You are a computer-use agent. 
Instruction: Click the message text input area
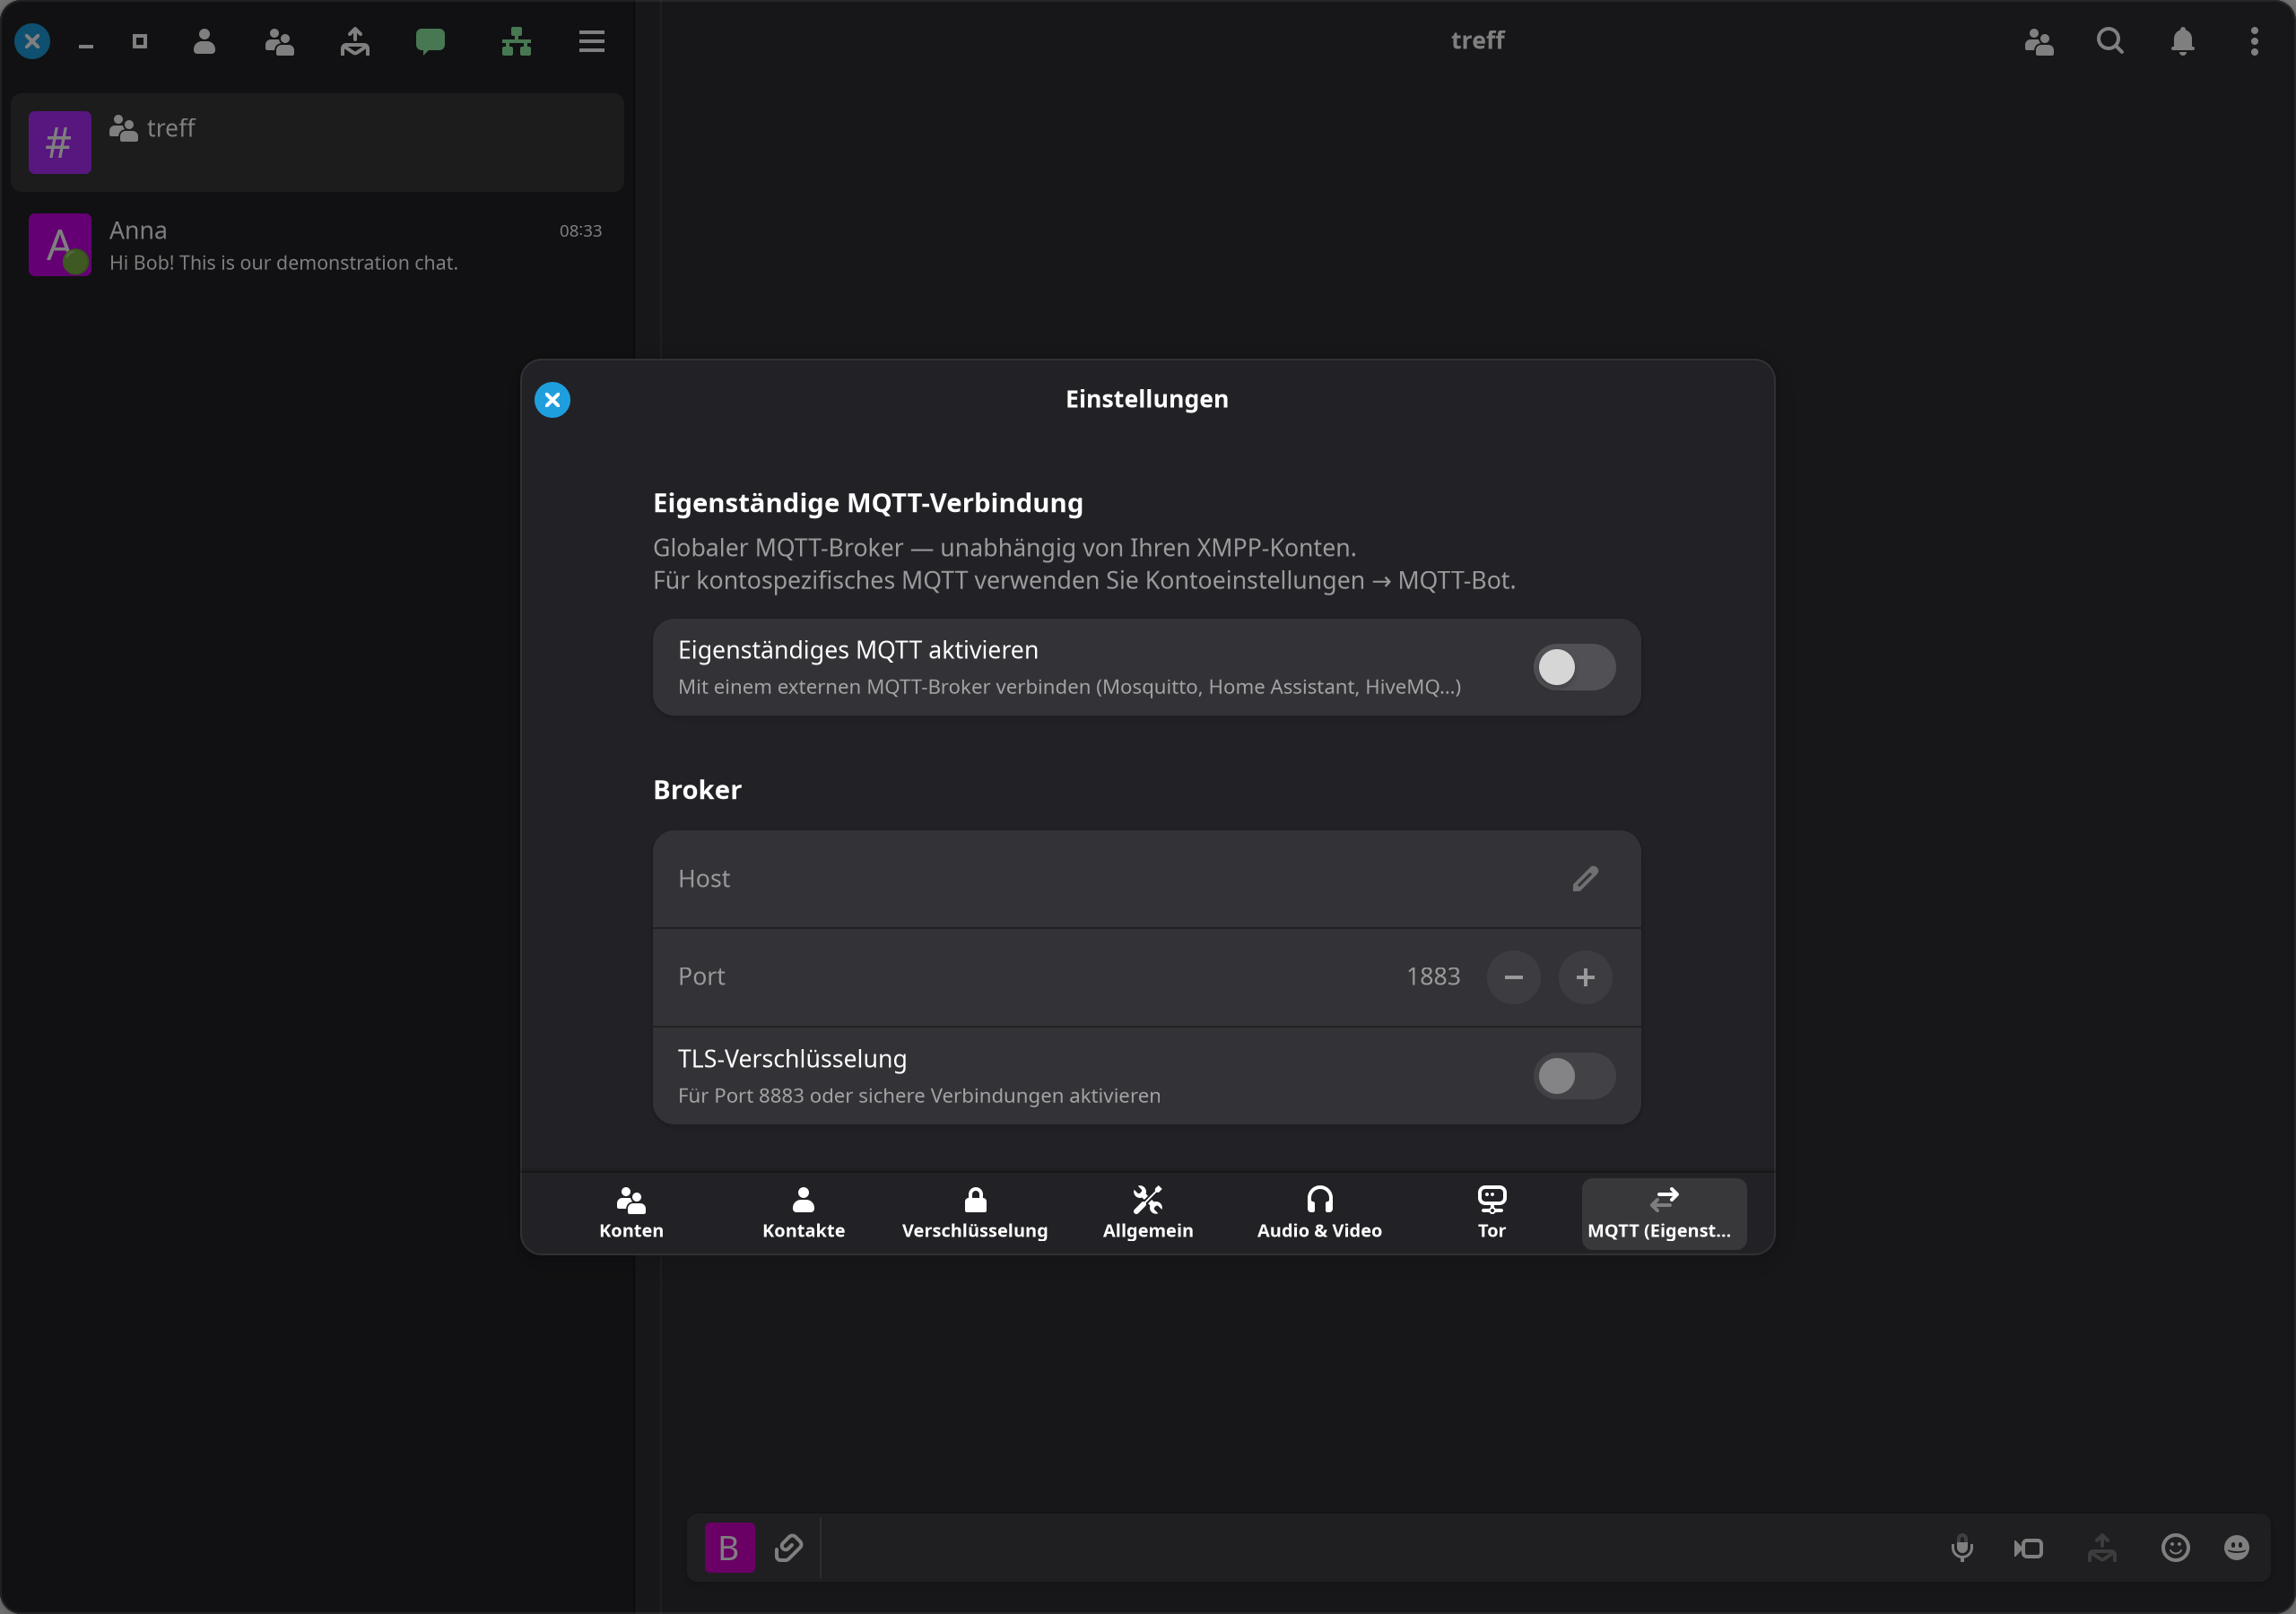tap(1380, 1548)
